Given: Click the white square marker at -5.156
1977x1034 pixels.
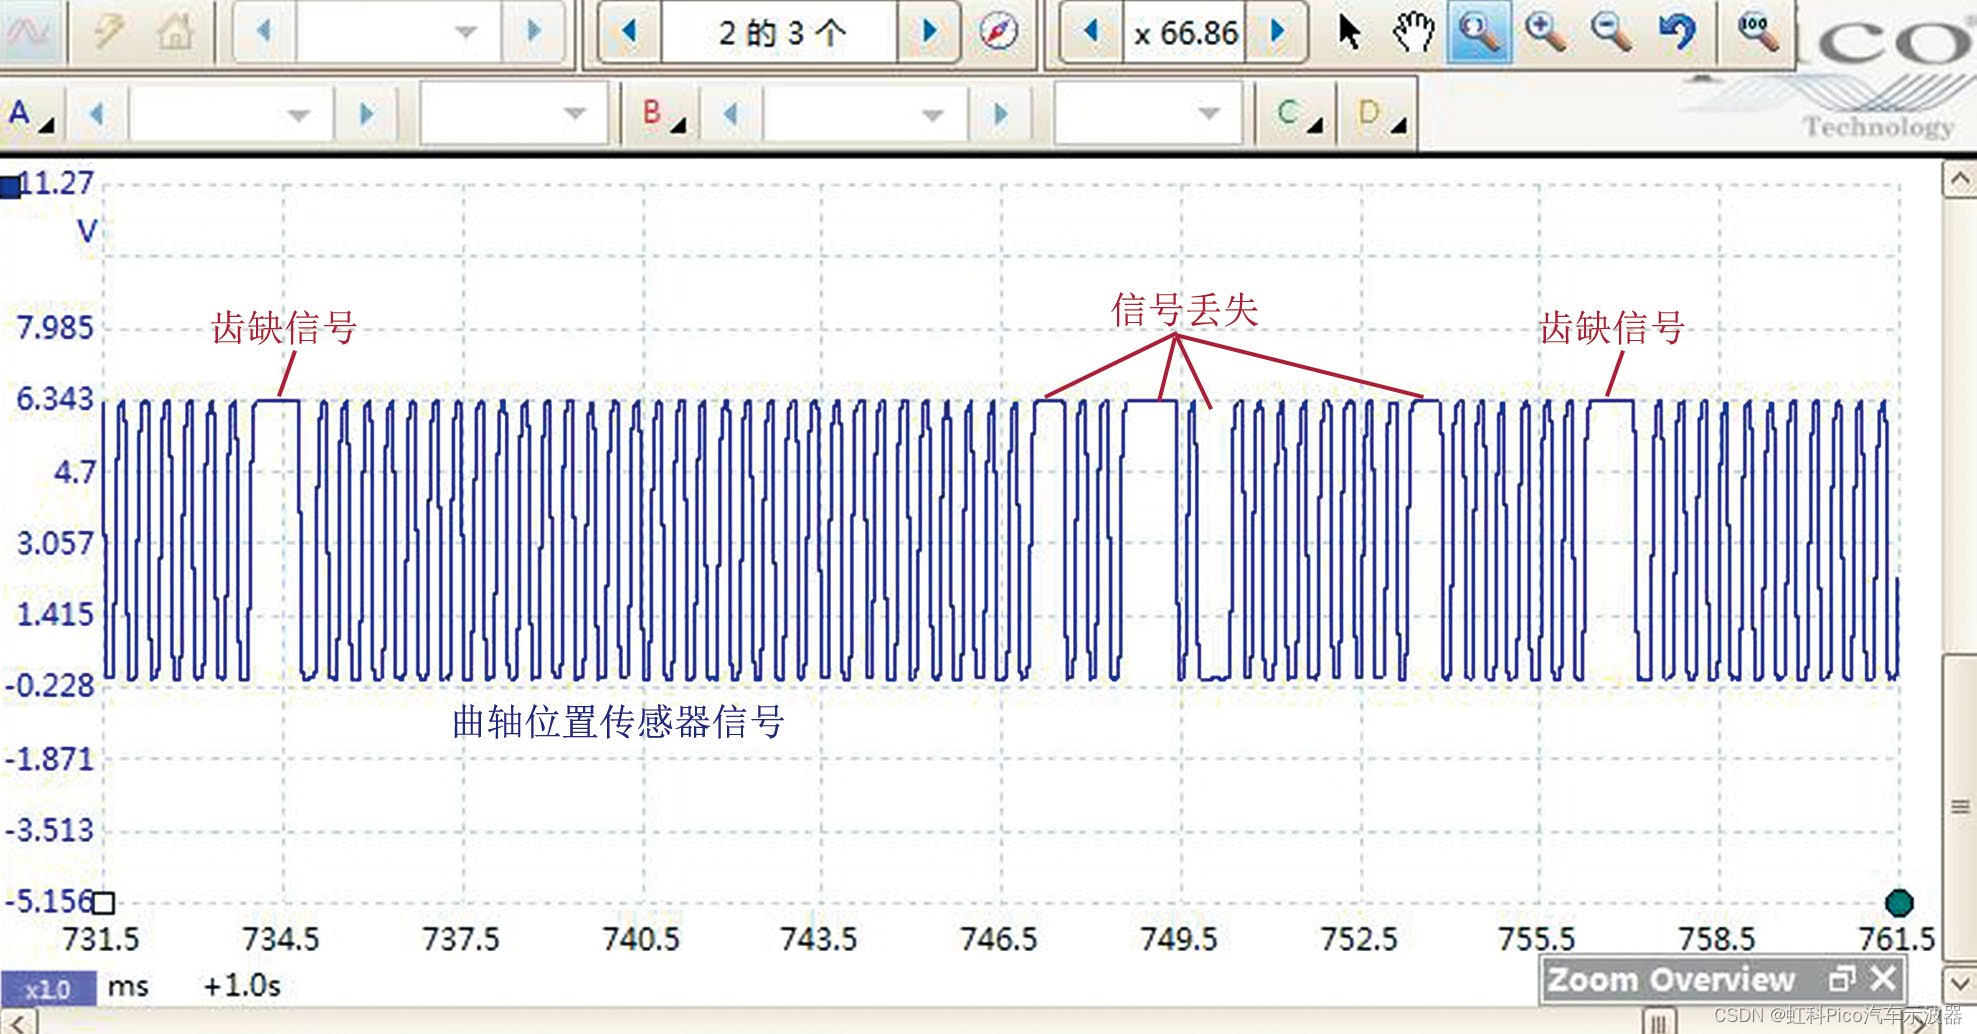Looking at the screenshot, I should pyautogui.click(x=103, y=903).
